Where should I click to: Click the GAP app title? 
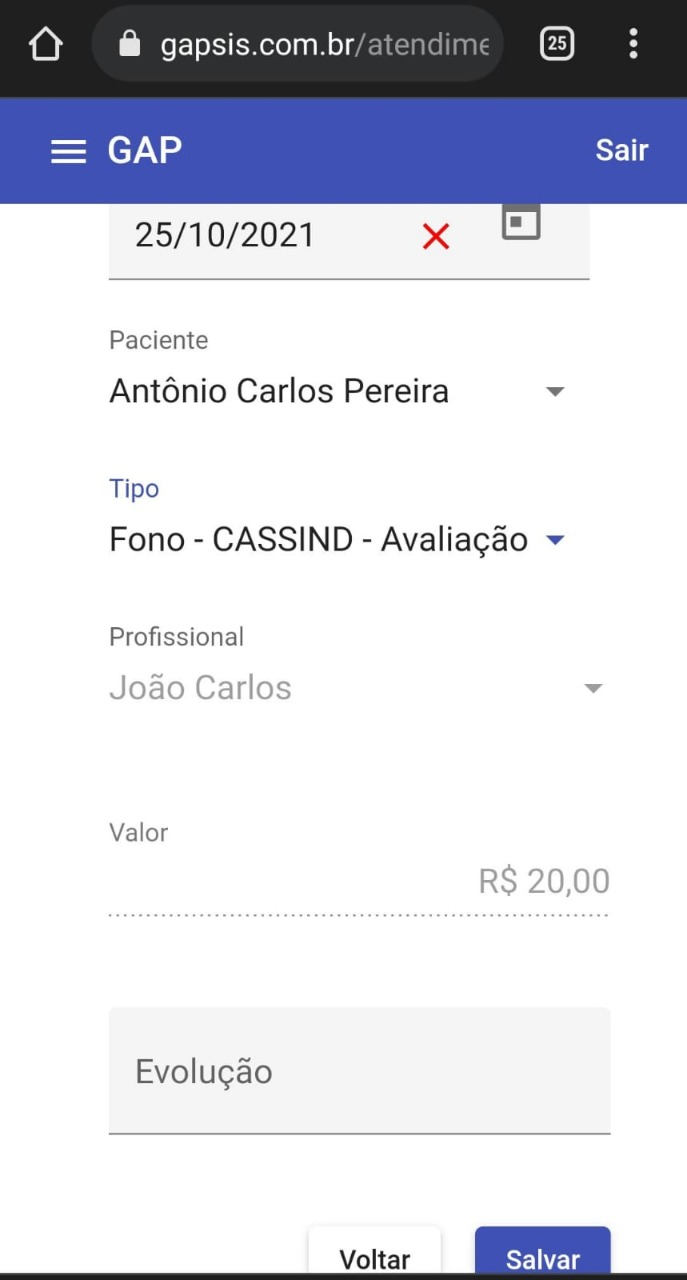pos(145,150)
